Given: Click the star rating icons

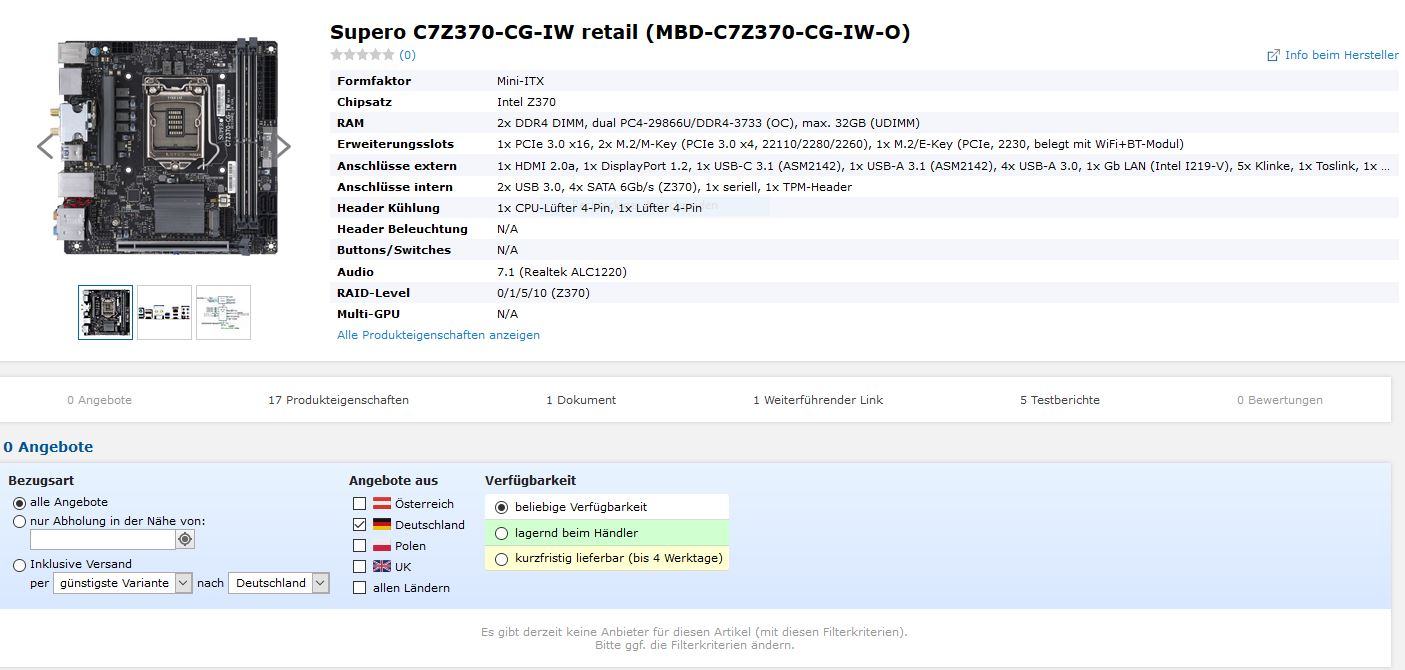Looking at the screenshot, I should (x=362, y=55).
